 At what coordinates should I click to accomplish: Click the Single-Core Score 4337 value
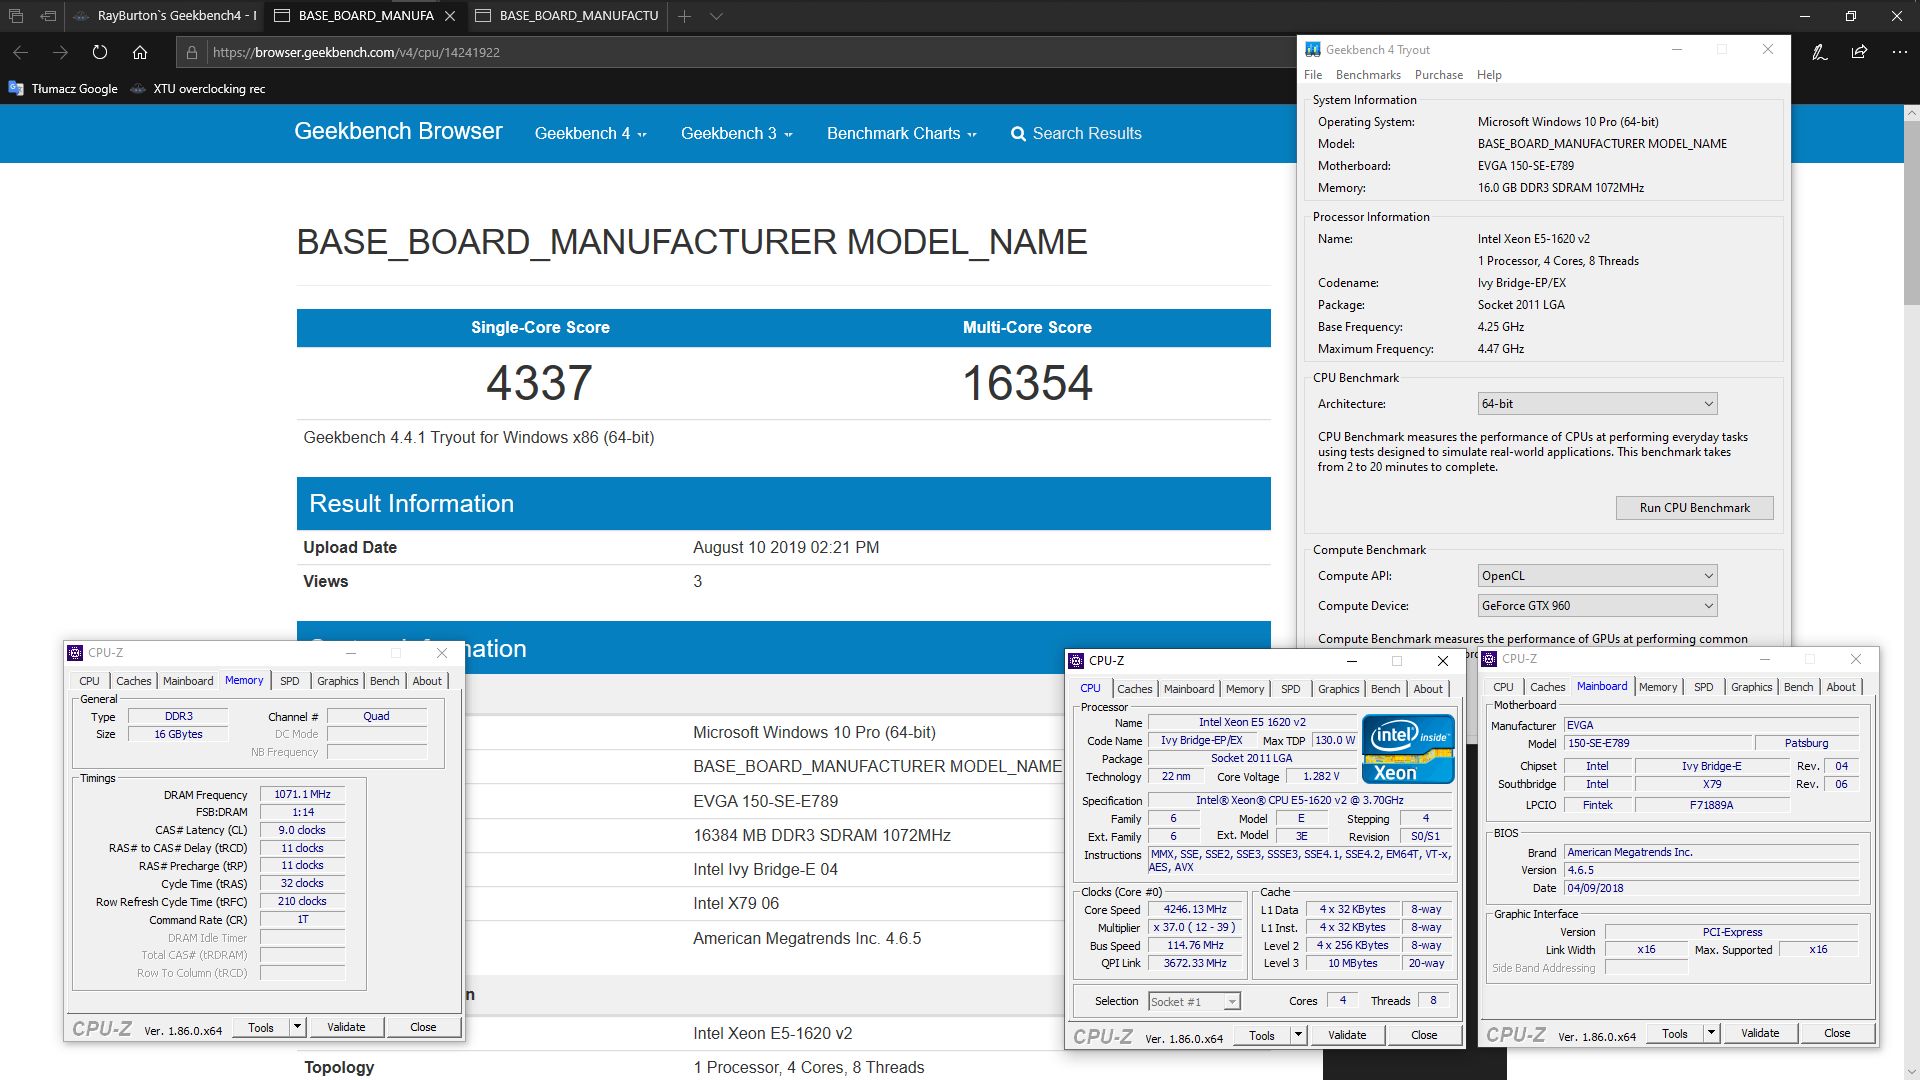(x=539, y=383)
